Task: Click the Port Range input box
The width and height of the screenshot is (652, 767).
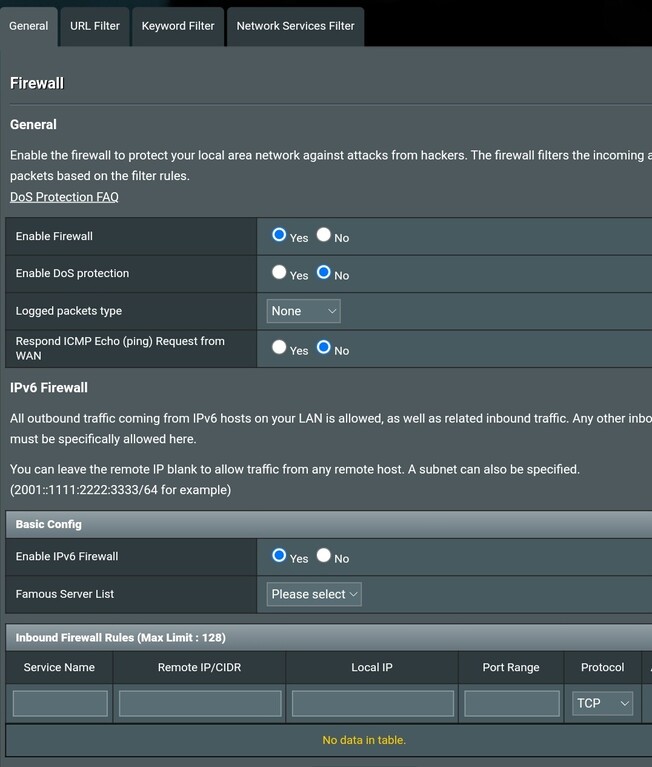Action: [x=511, y=703]
